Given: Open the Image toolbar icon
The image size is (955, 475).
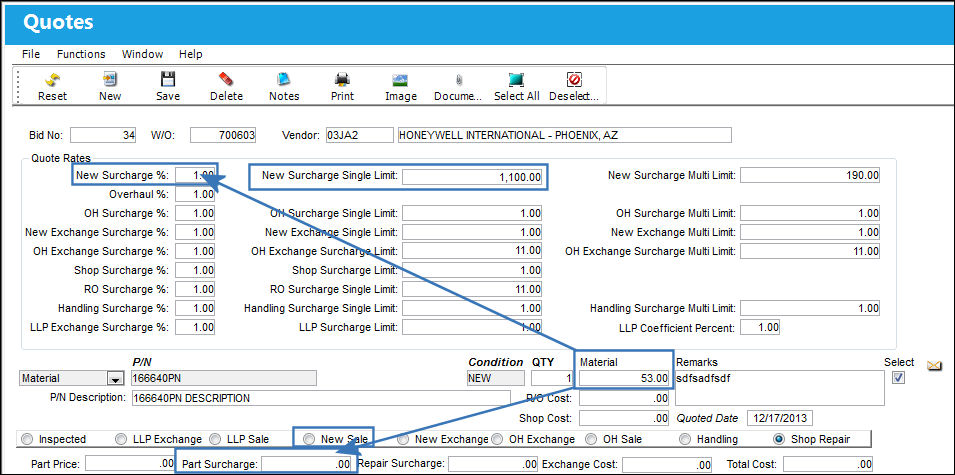Looking at the screenshot, I should pyautogui.click(x=400, y=80).
